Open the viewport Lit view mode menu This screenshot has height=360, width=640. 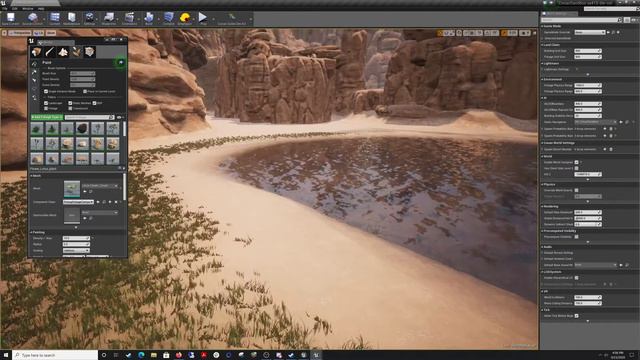(x=38, y=33)
